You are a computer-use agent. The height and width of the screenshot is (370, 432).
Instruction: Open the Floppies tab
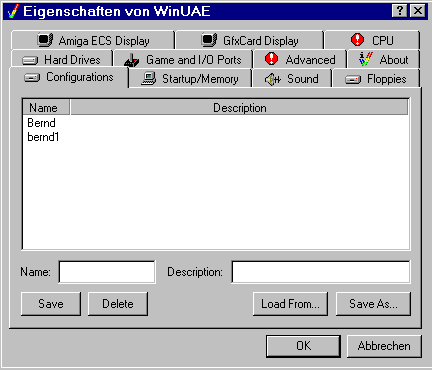click(x=376, y=78)
